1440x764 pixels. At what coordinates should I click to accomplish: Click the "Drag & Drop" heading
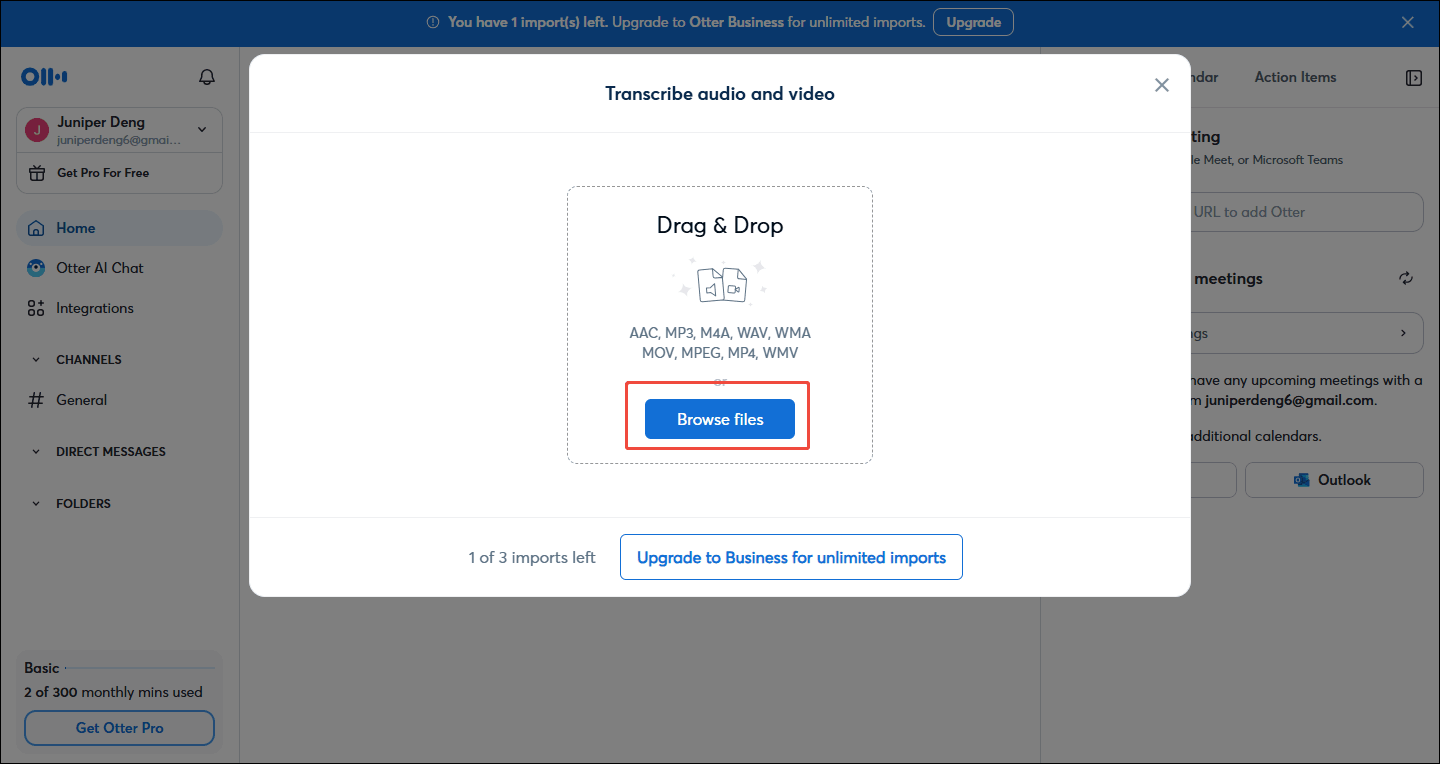click(x=720, y=225)
